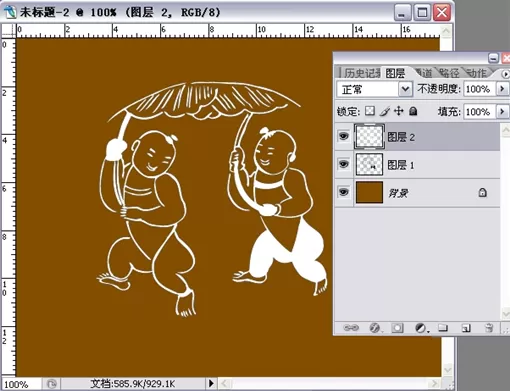The width and height of the screenshot is (510, 391).
Task: Click document size 文档:585.9K/929.1K
Action: [x=132, y=384]
